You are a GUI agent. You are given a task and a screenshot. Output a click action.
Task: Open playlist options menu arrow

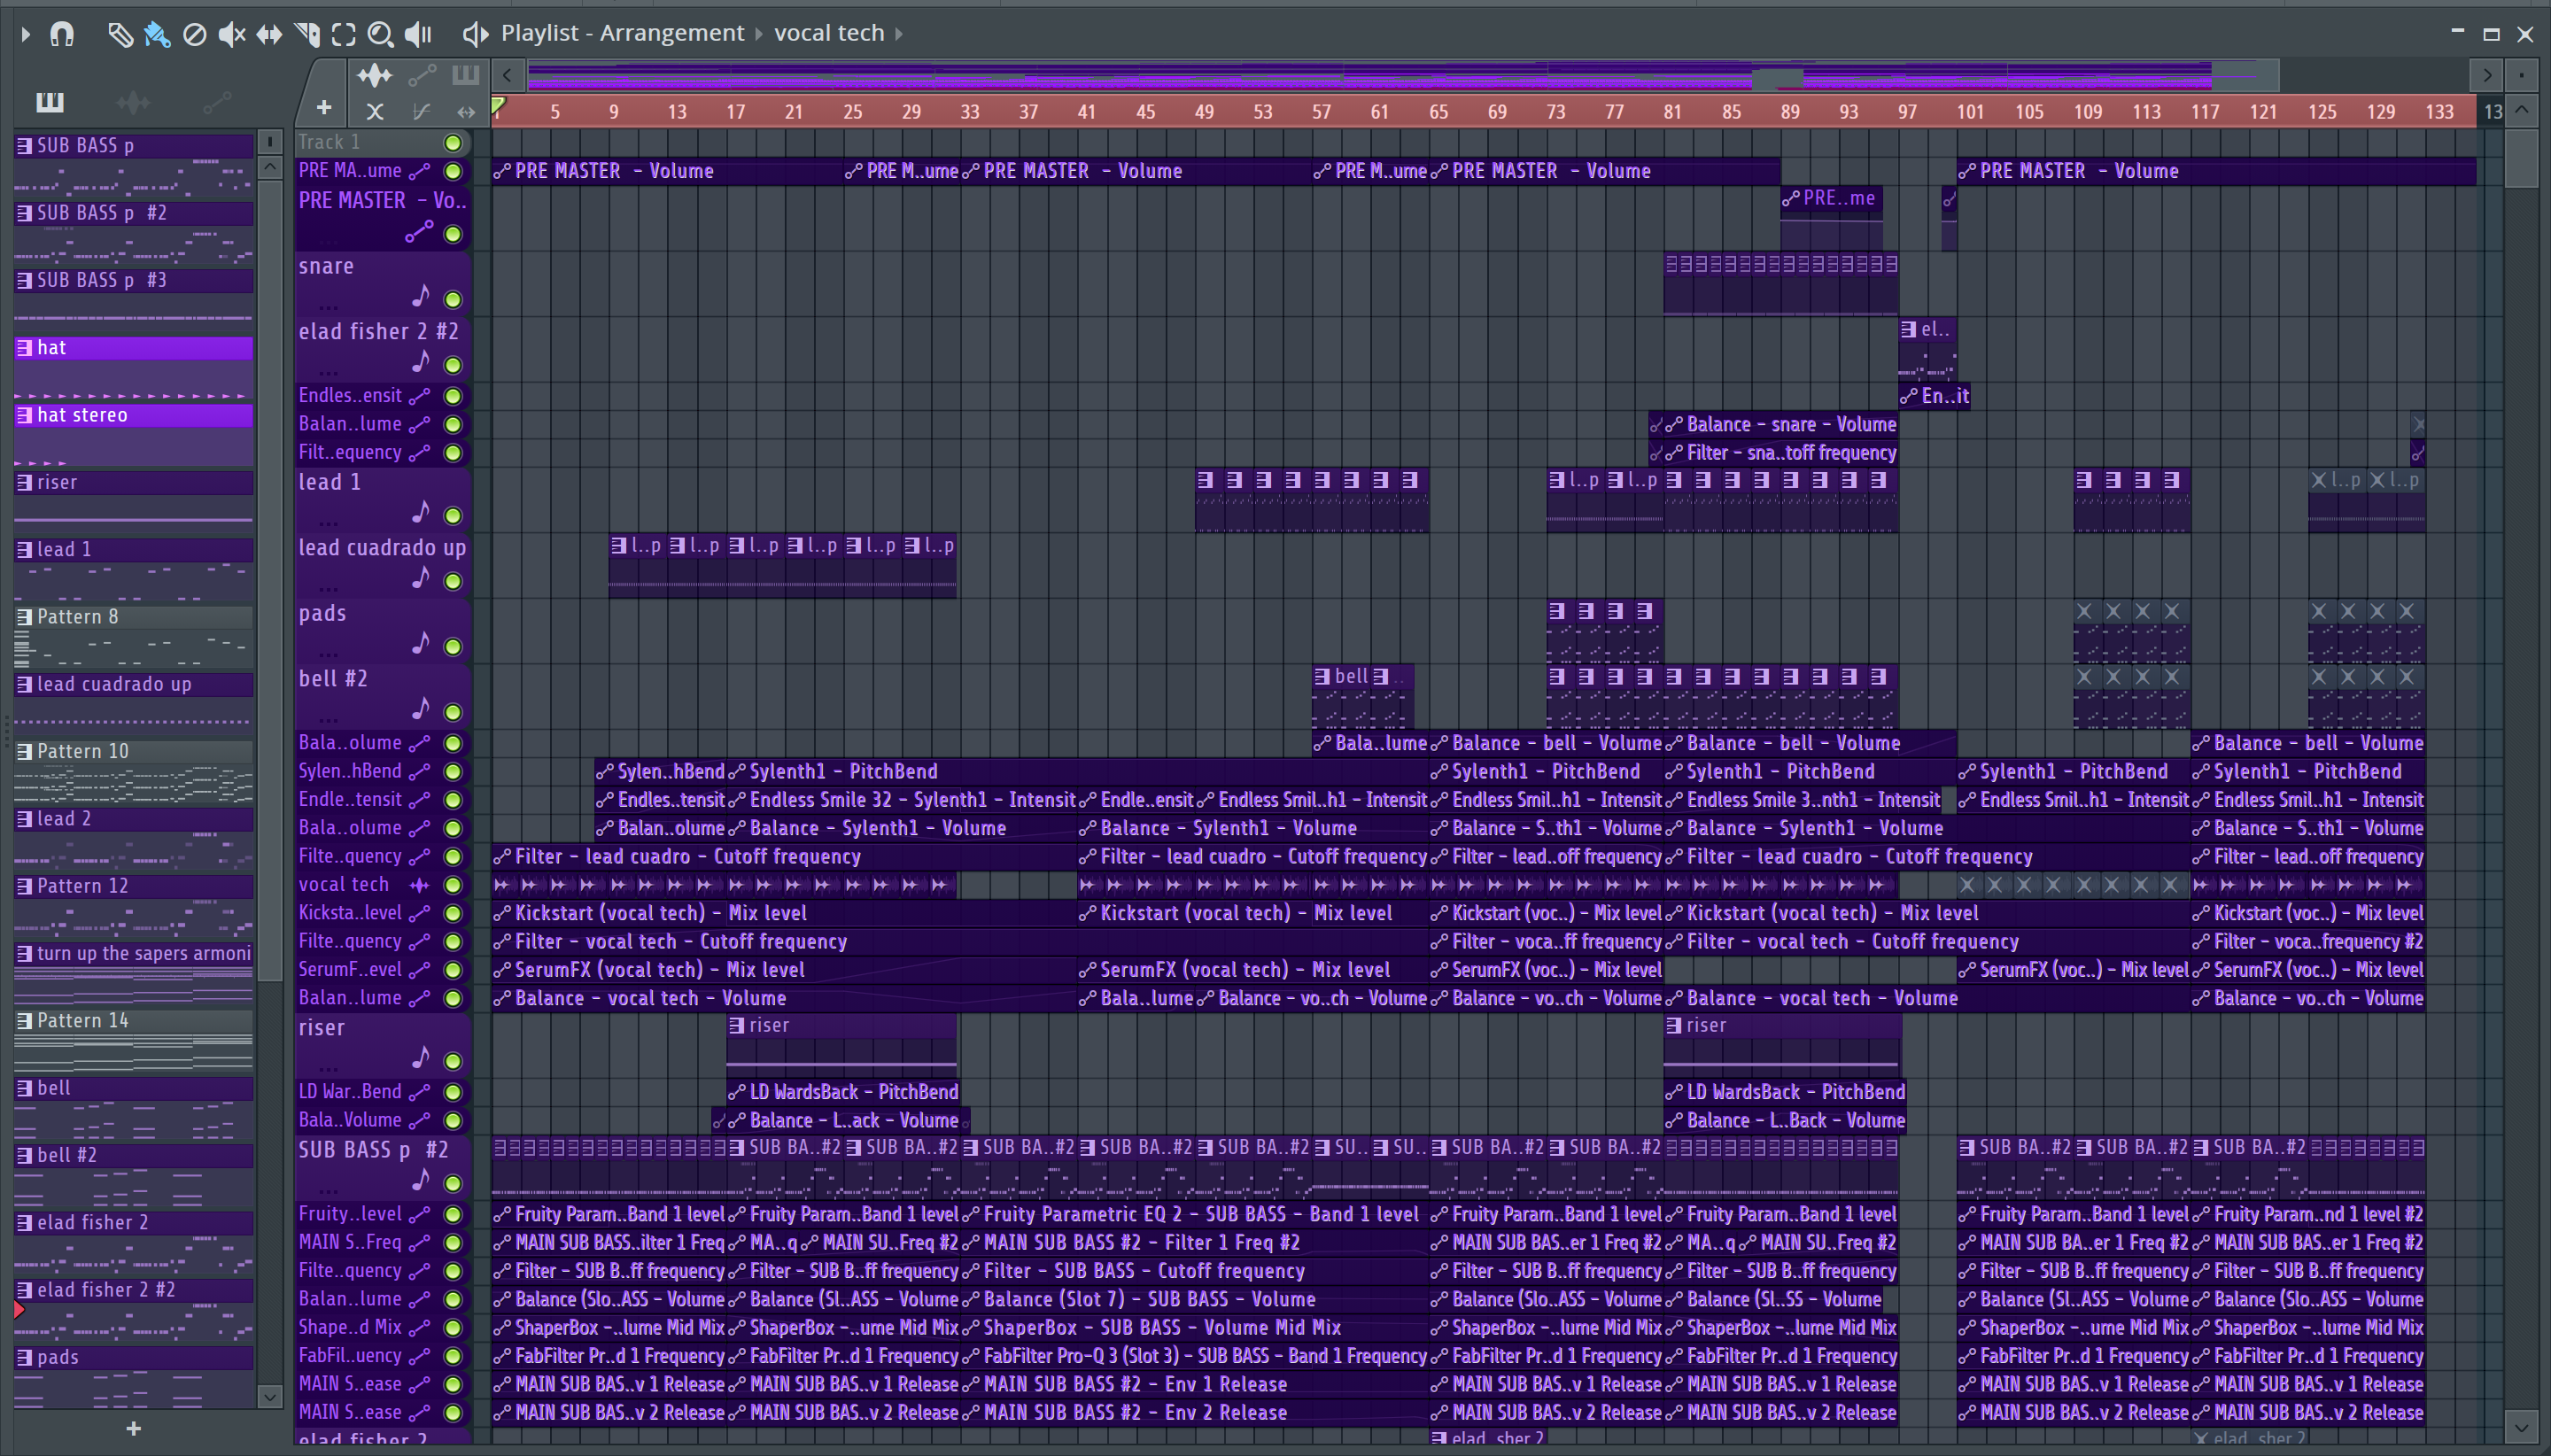point(26,34)
